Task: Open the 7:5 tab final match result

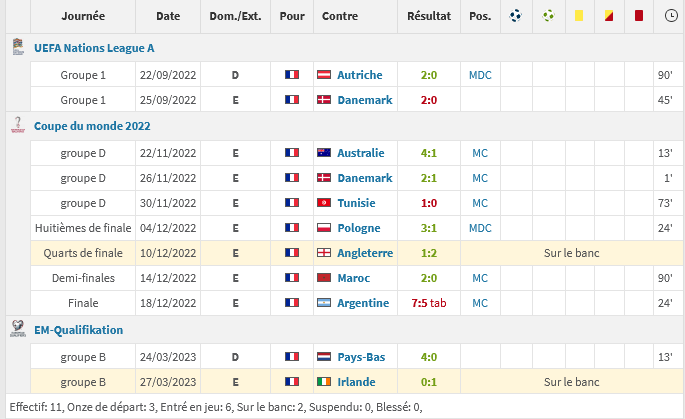Action: [x=428, y=303]
